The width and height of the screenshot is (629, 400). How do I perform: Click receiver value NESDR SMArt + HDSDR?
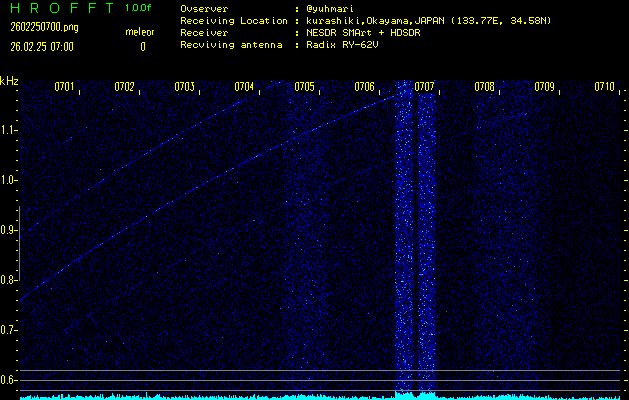pyautogui.click(x=363, y=32)
